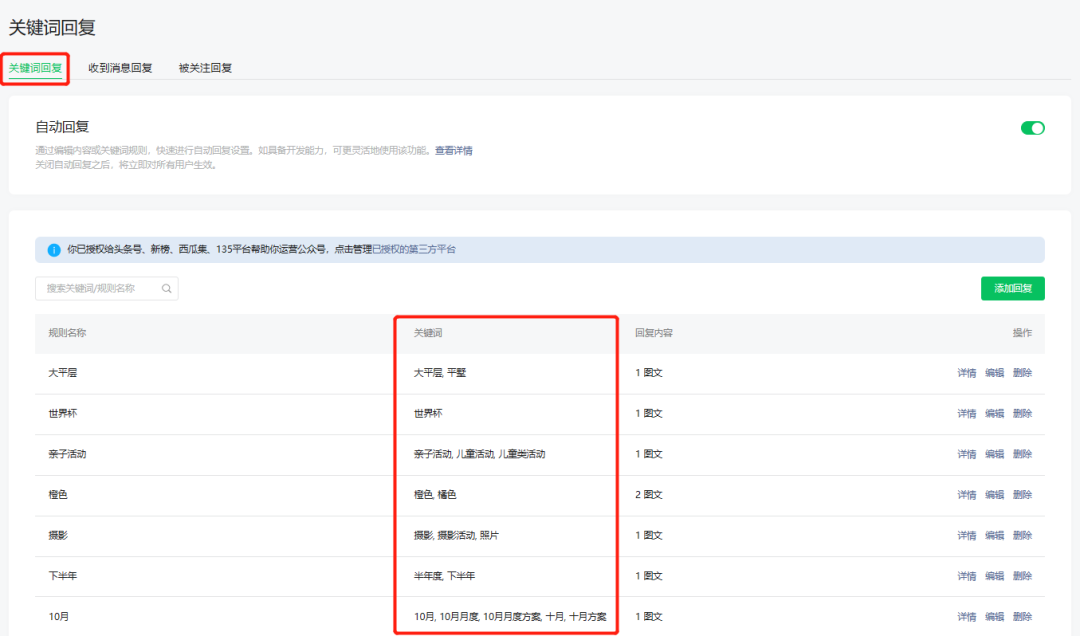
Task: Open 已授权的第三方平台 link
Action: [x=414, y=250]
